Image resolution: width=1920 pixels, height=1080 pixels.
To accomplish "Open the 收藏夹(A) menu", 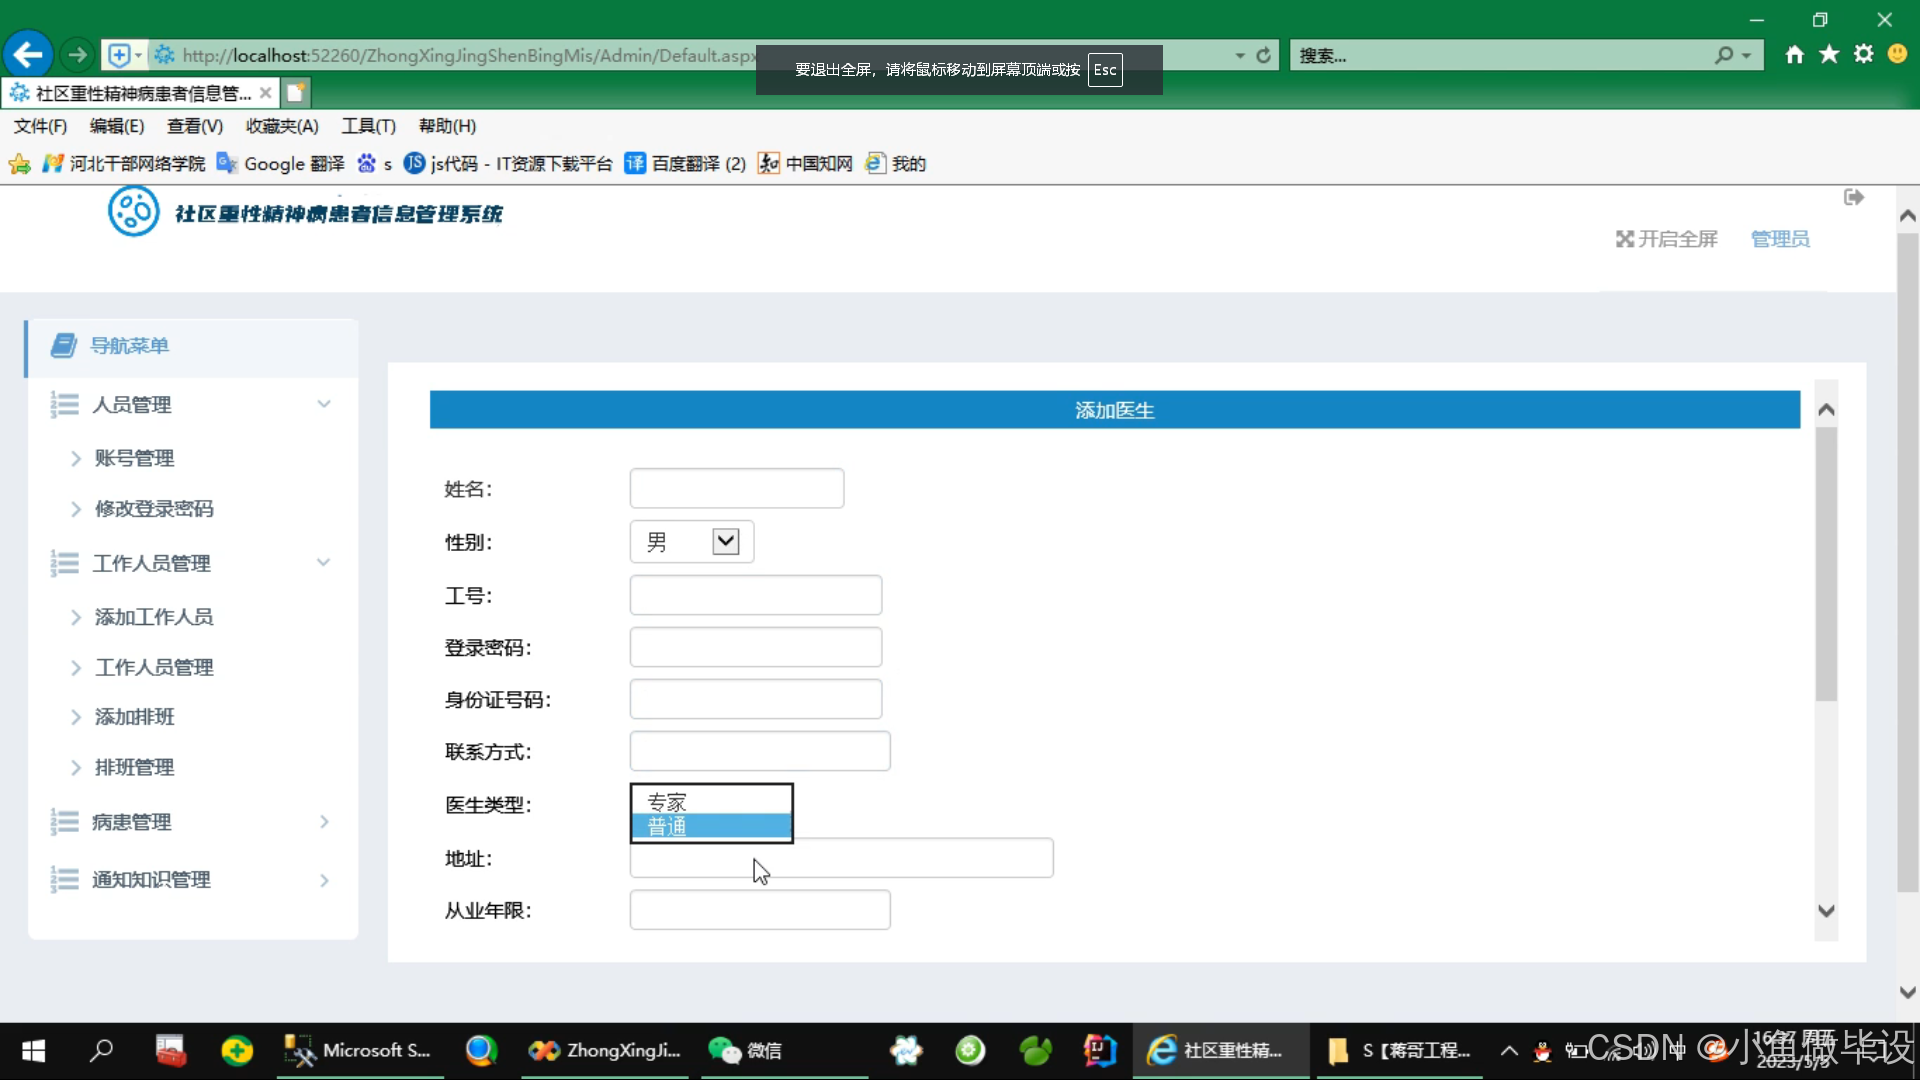I will (282, 126).
